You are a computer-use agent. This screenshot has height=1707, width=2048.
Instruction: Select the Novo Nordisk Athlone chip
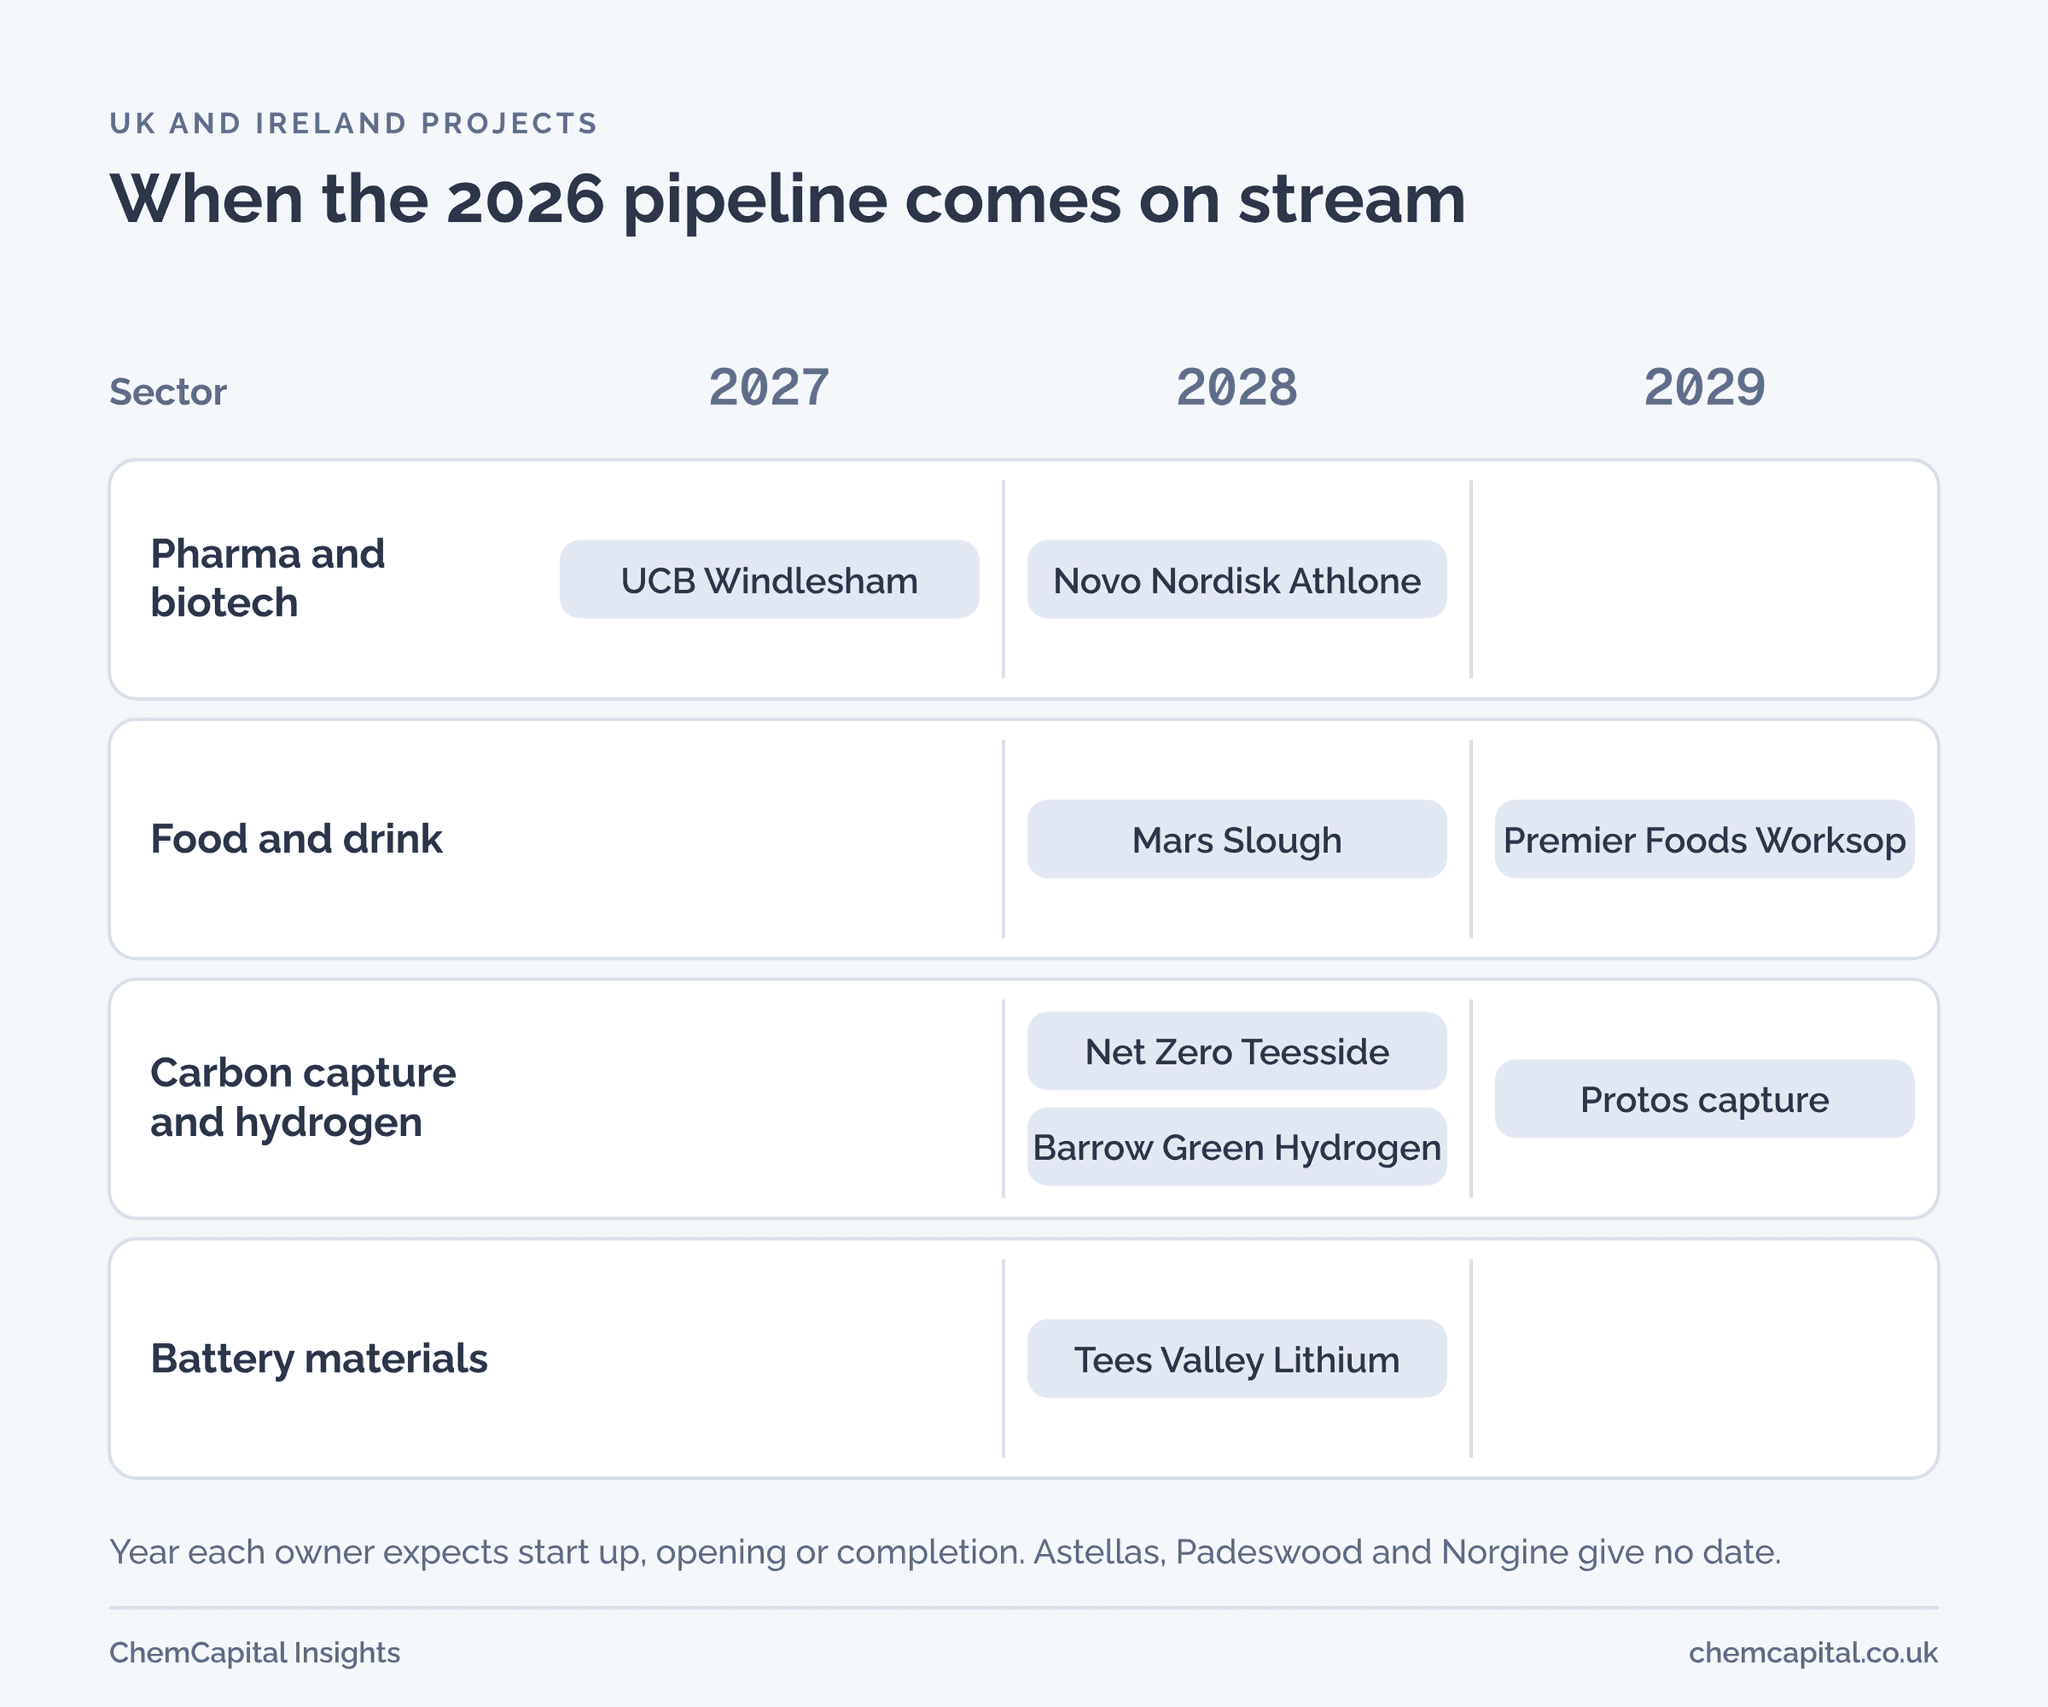pyautogui.click(x=1237, y=580)
